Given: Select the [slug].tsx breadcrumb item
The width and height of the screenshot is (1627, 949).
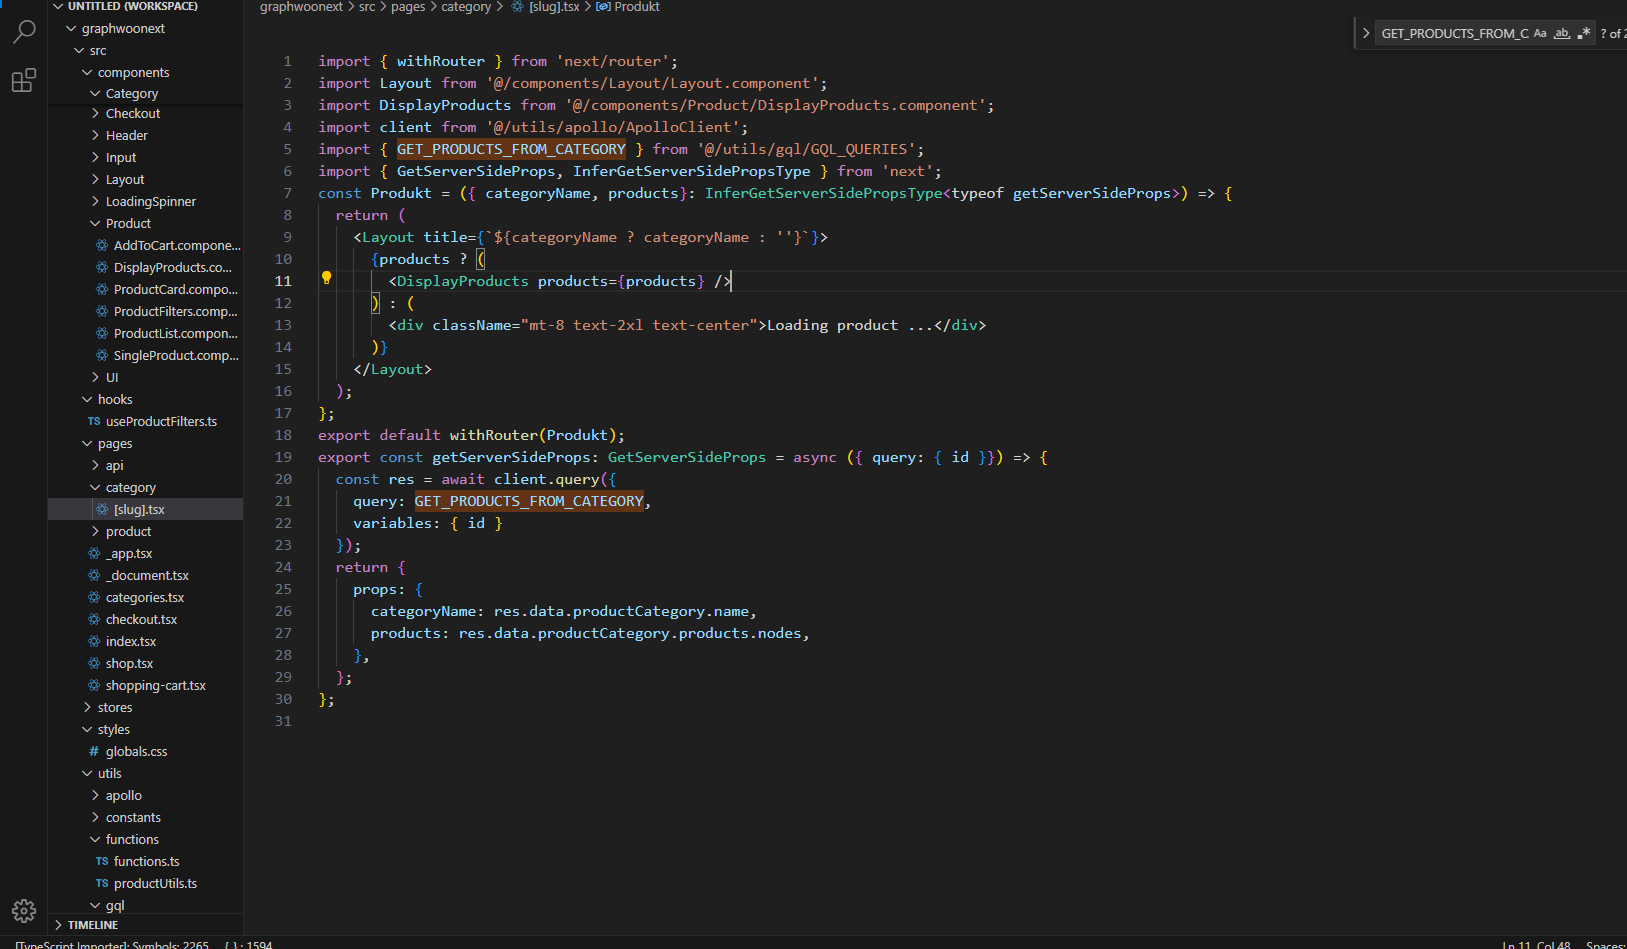Looking at the screenshot, I should (x=553, y=7).
